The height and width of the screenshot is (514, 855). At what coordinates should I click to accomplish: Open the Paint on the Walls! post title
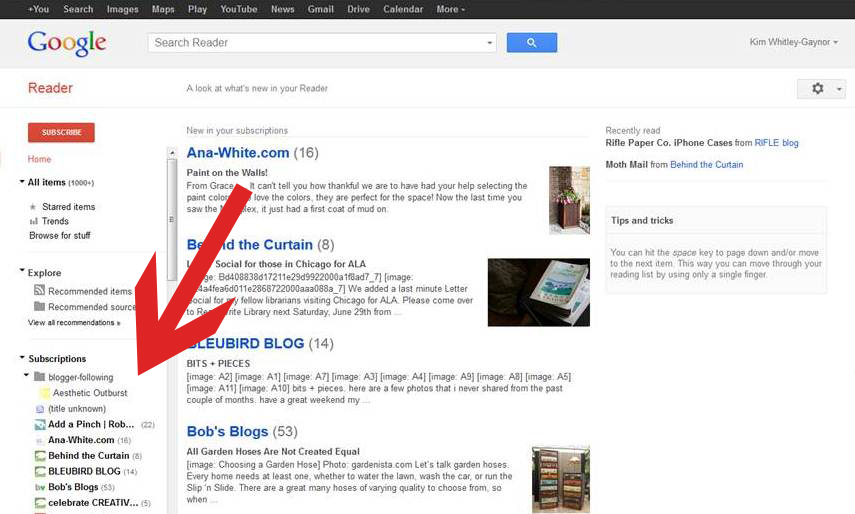227,173
